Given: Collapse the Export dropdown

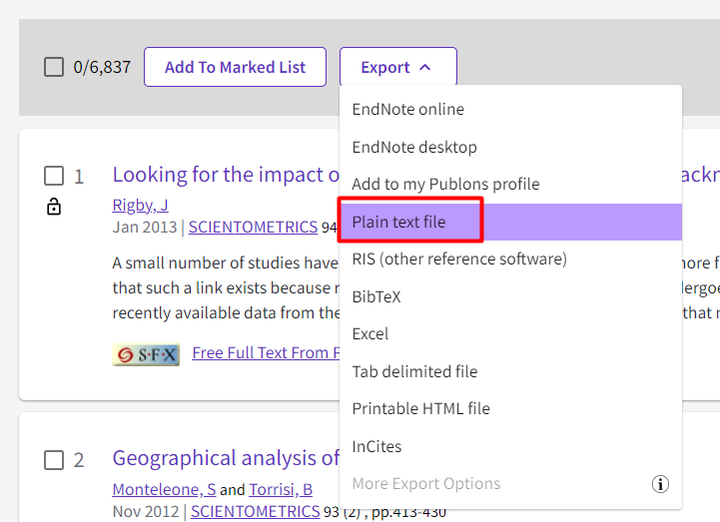Looking at the screenshot, I should (x=397, y=68).
